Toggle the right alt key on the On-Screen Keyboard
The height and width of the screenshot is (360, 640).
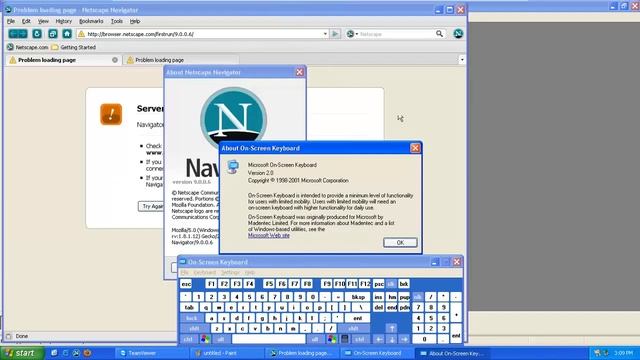click(x=315, y=339)
